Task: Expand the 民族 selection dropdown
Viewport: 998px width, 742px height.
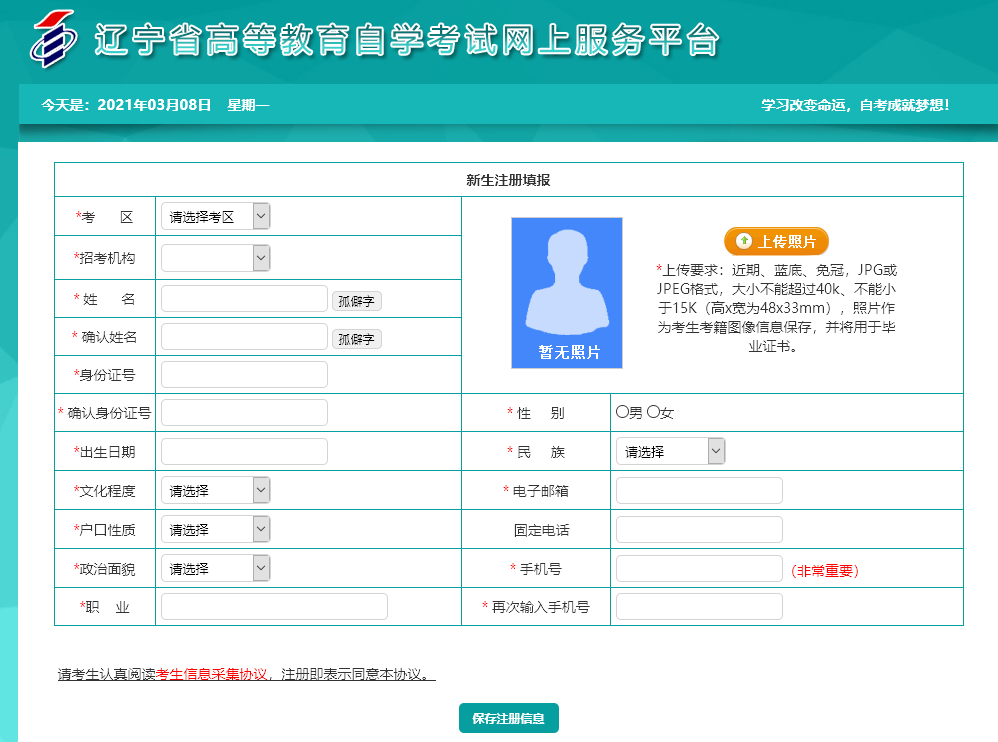Action: click(670, 451)
